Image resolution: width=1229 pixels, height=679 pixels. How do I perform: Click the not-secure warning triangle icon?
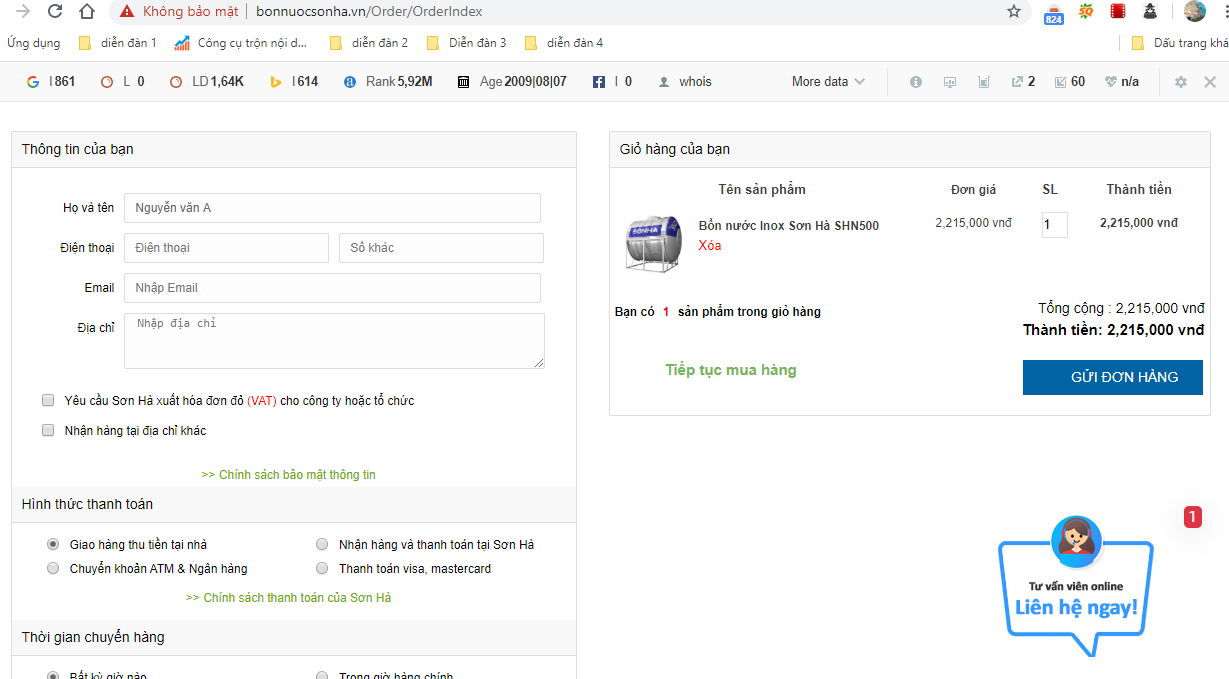pyautogui.click(x=126, y=12)
